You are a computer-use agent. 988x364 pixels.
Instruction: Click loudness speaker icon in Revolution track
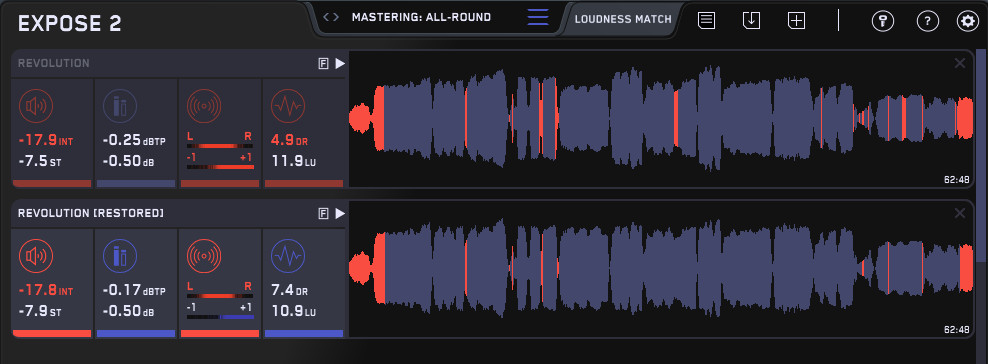36,106
